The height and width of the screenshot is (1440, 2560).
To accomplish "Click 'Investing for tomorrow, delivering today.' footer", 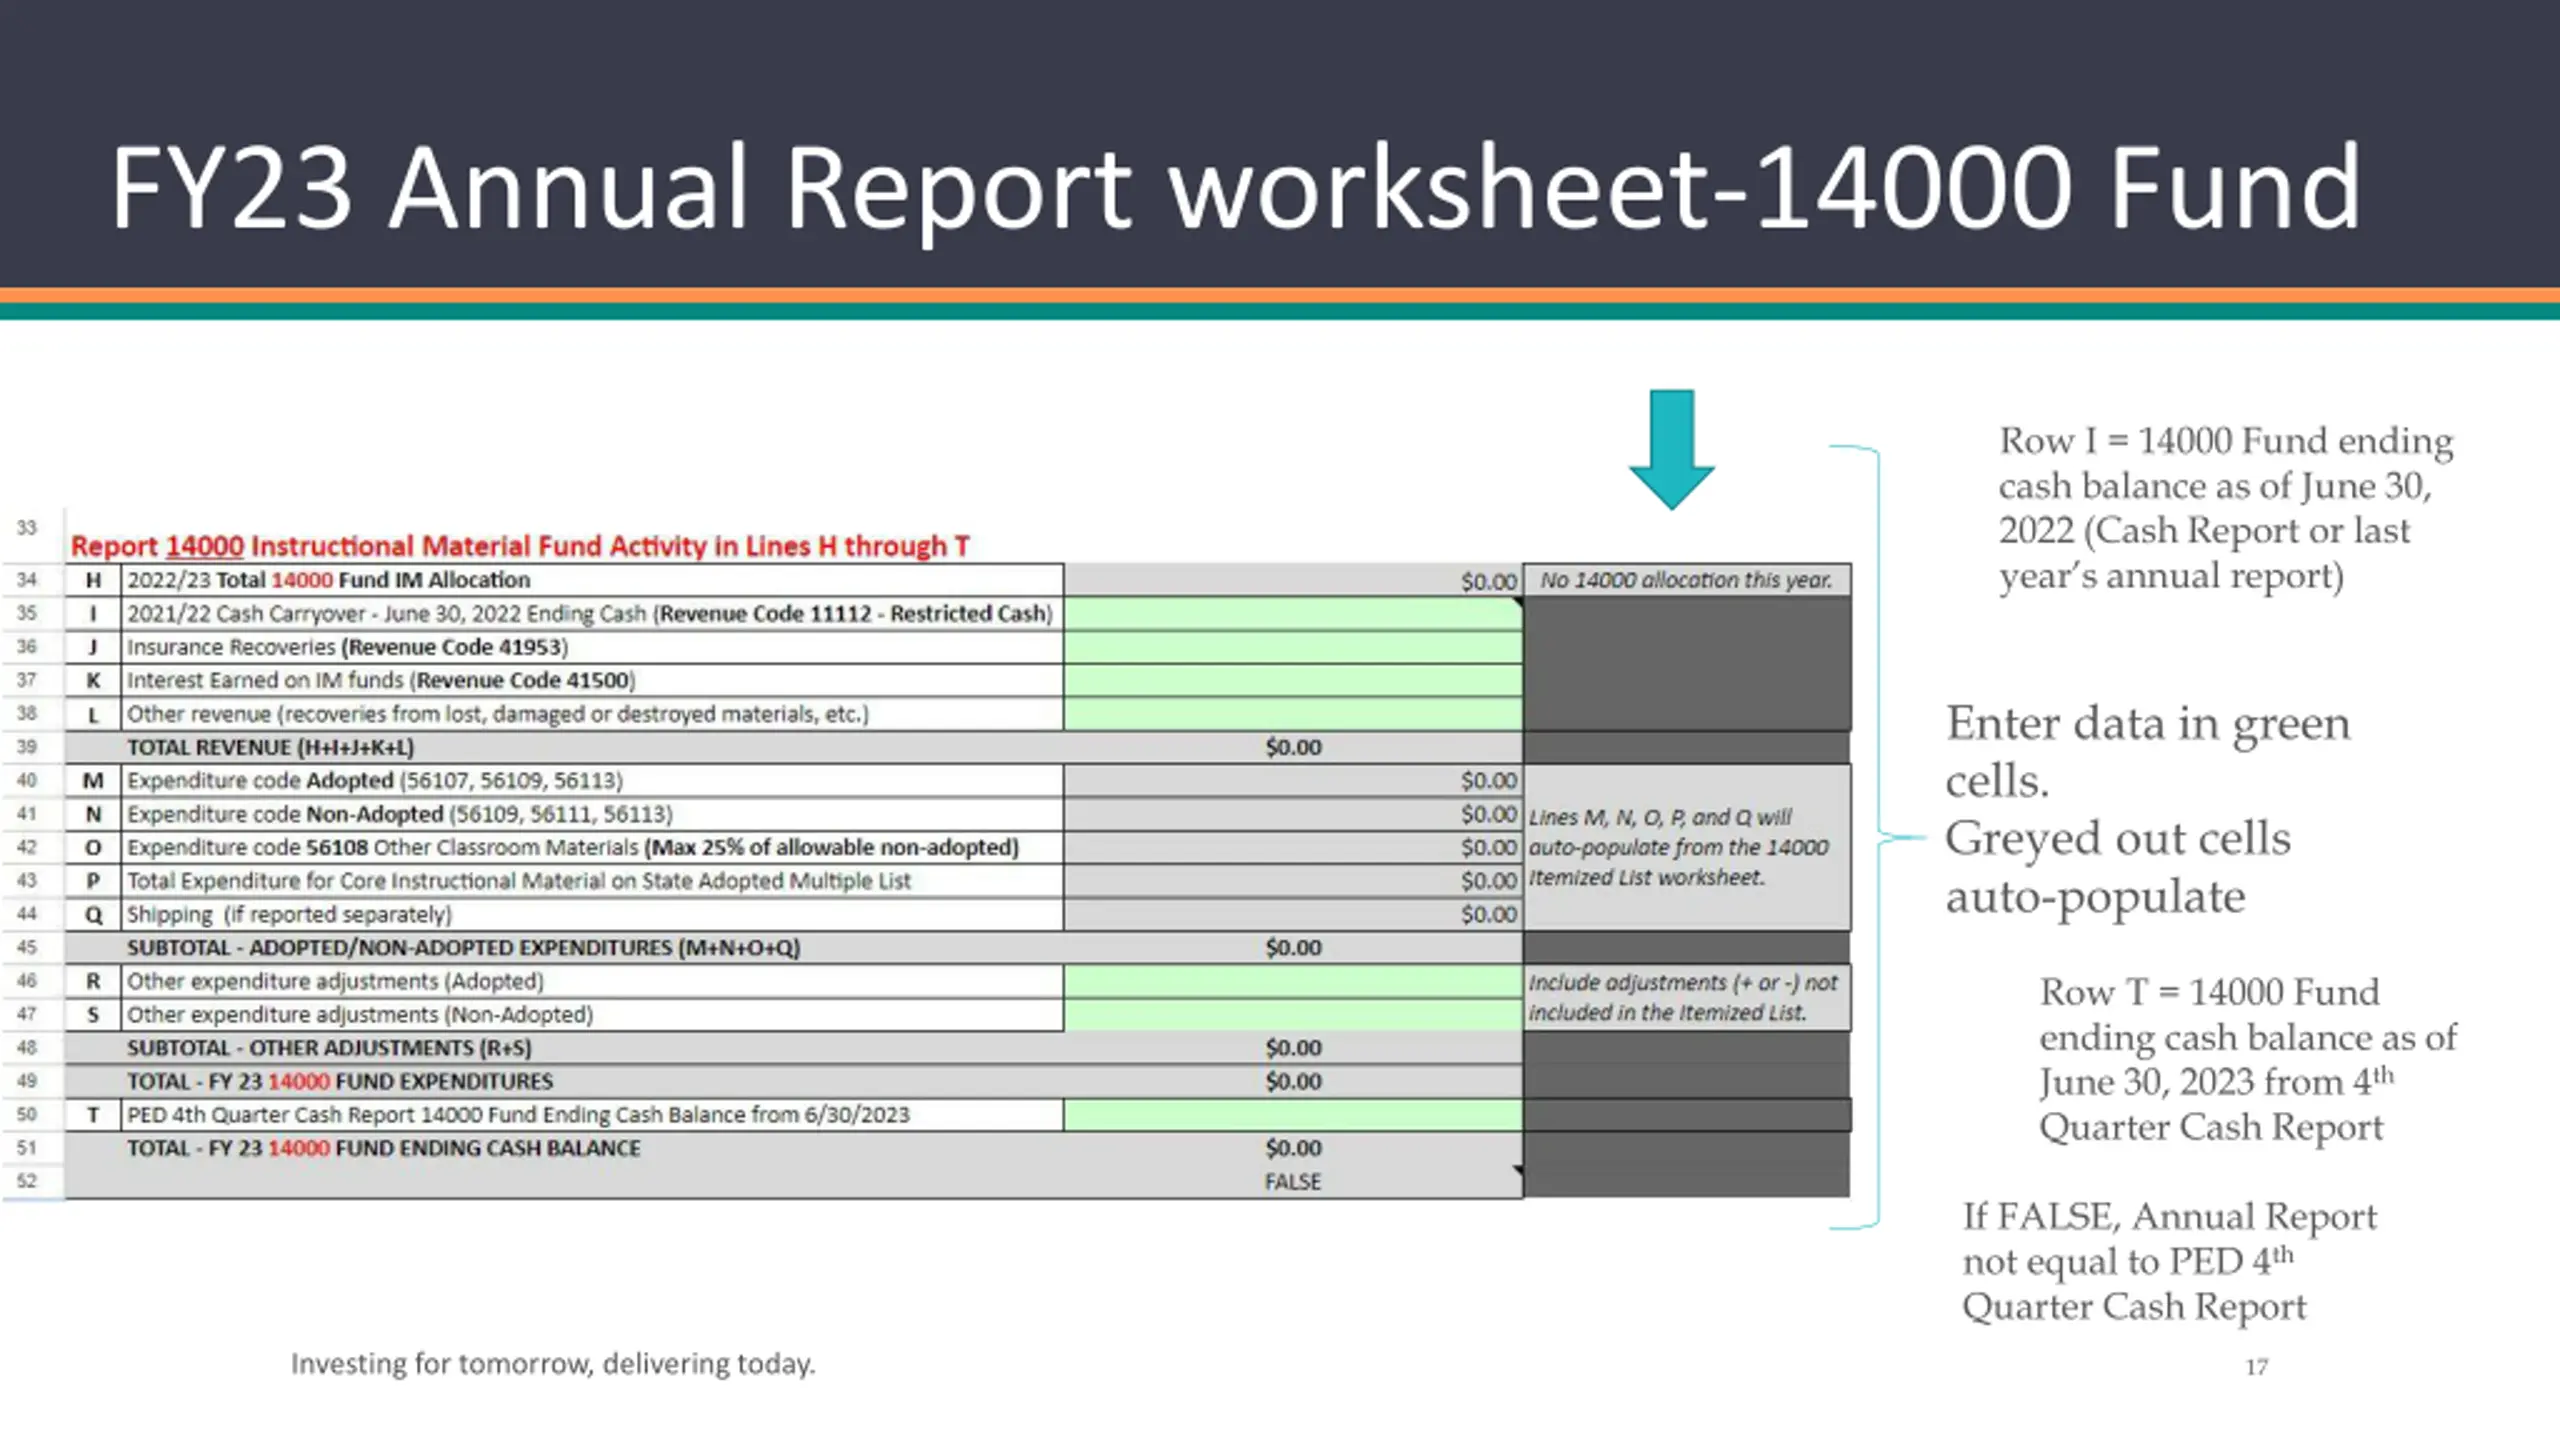I will point(553,1363).
